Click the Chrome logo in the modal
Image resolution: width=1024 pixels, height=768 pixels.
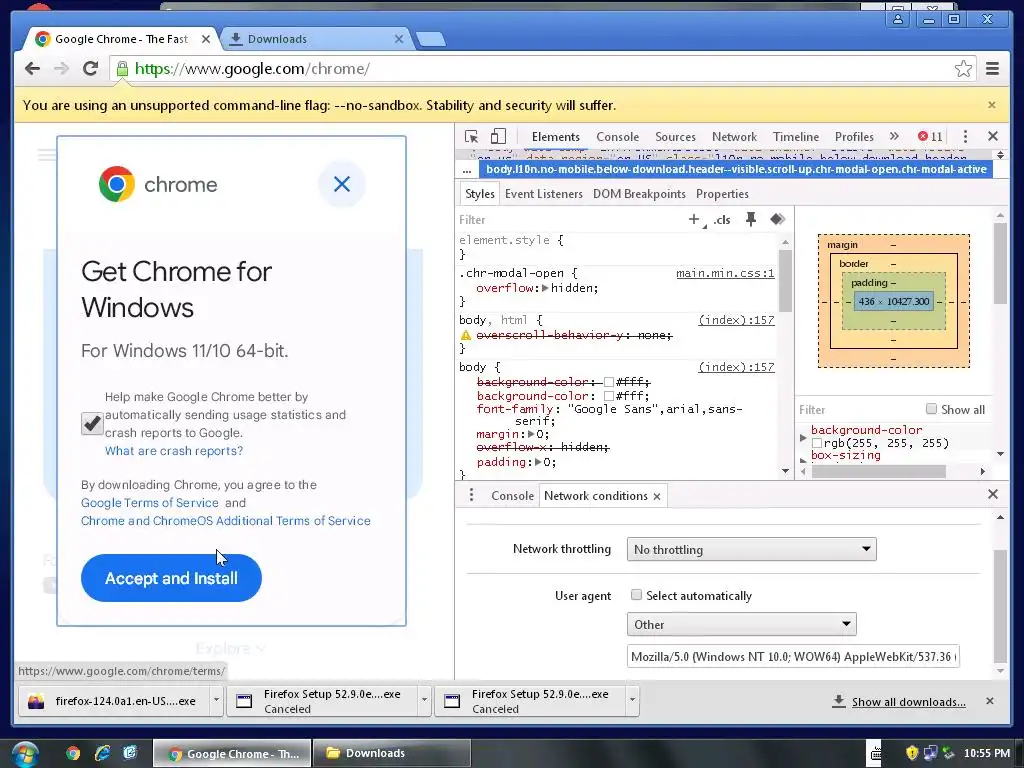[117, 184]
